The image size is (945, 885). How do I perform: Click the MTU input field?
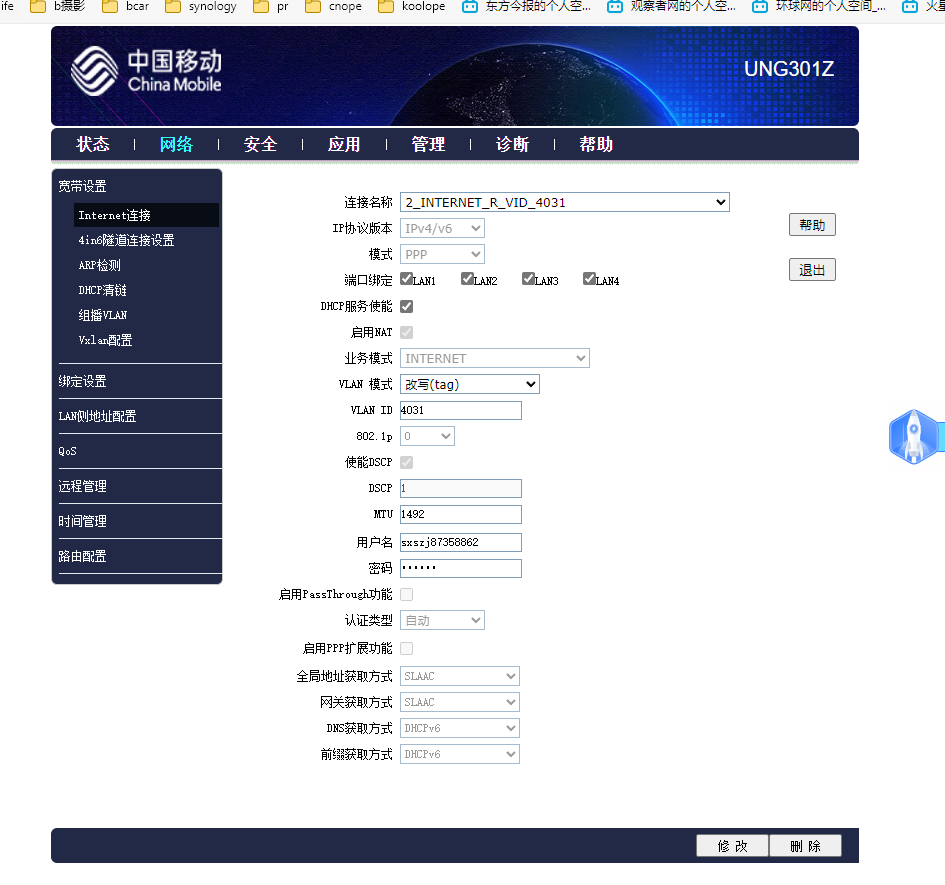(460, 514)
